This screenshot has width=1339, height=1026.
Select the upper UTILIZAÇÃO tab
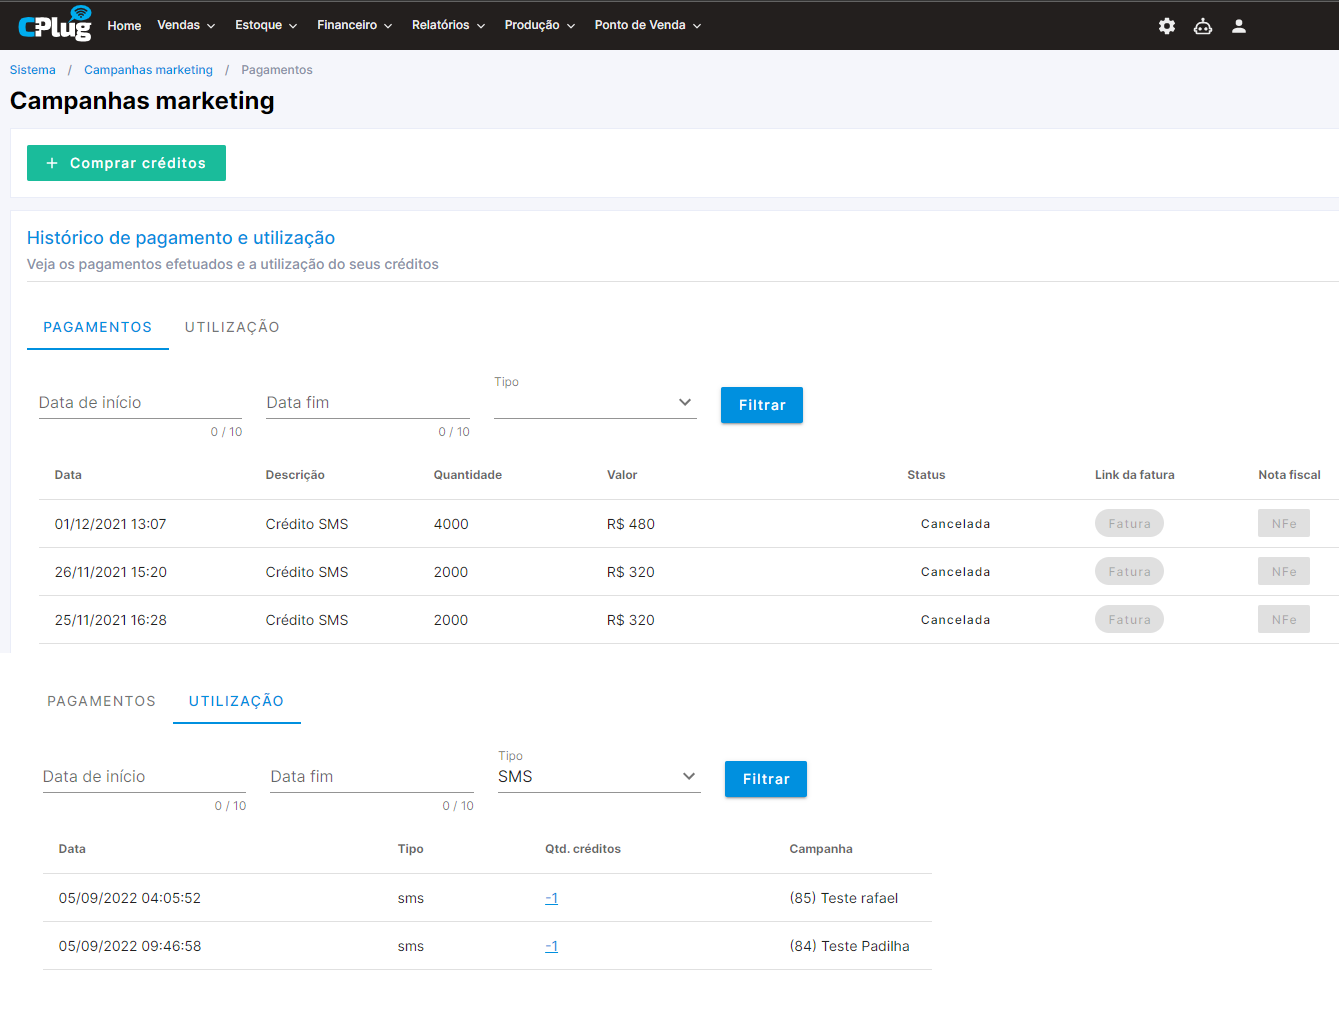click(232, 327)
